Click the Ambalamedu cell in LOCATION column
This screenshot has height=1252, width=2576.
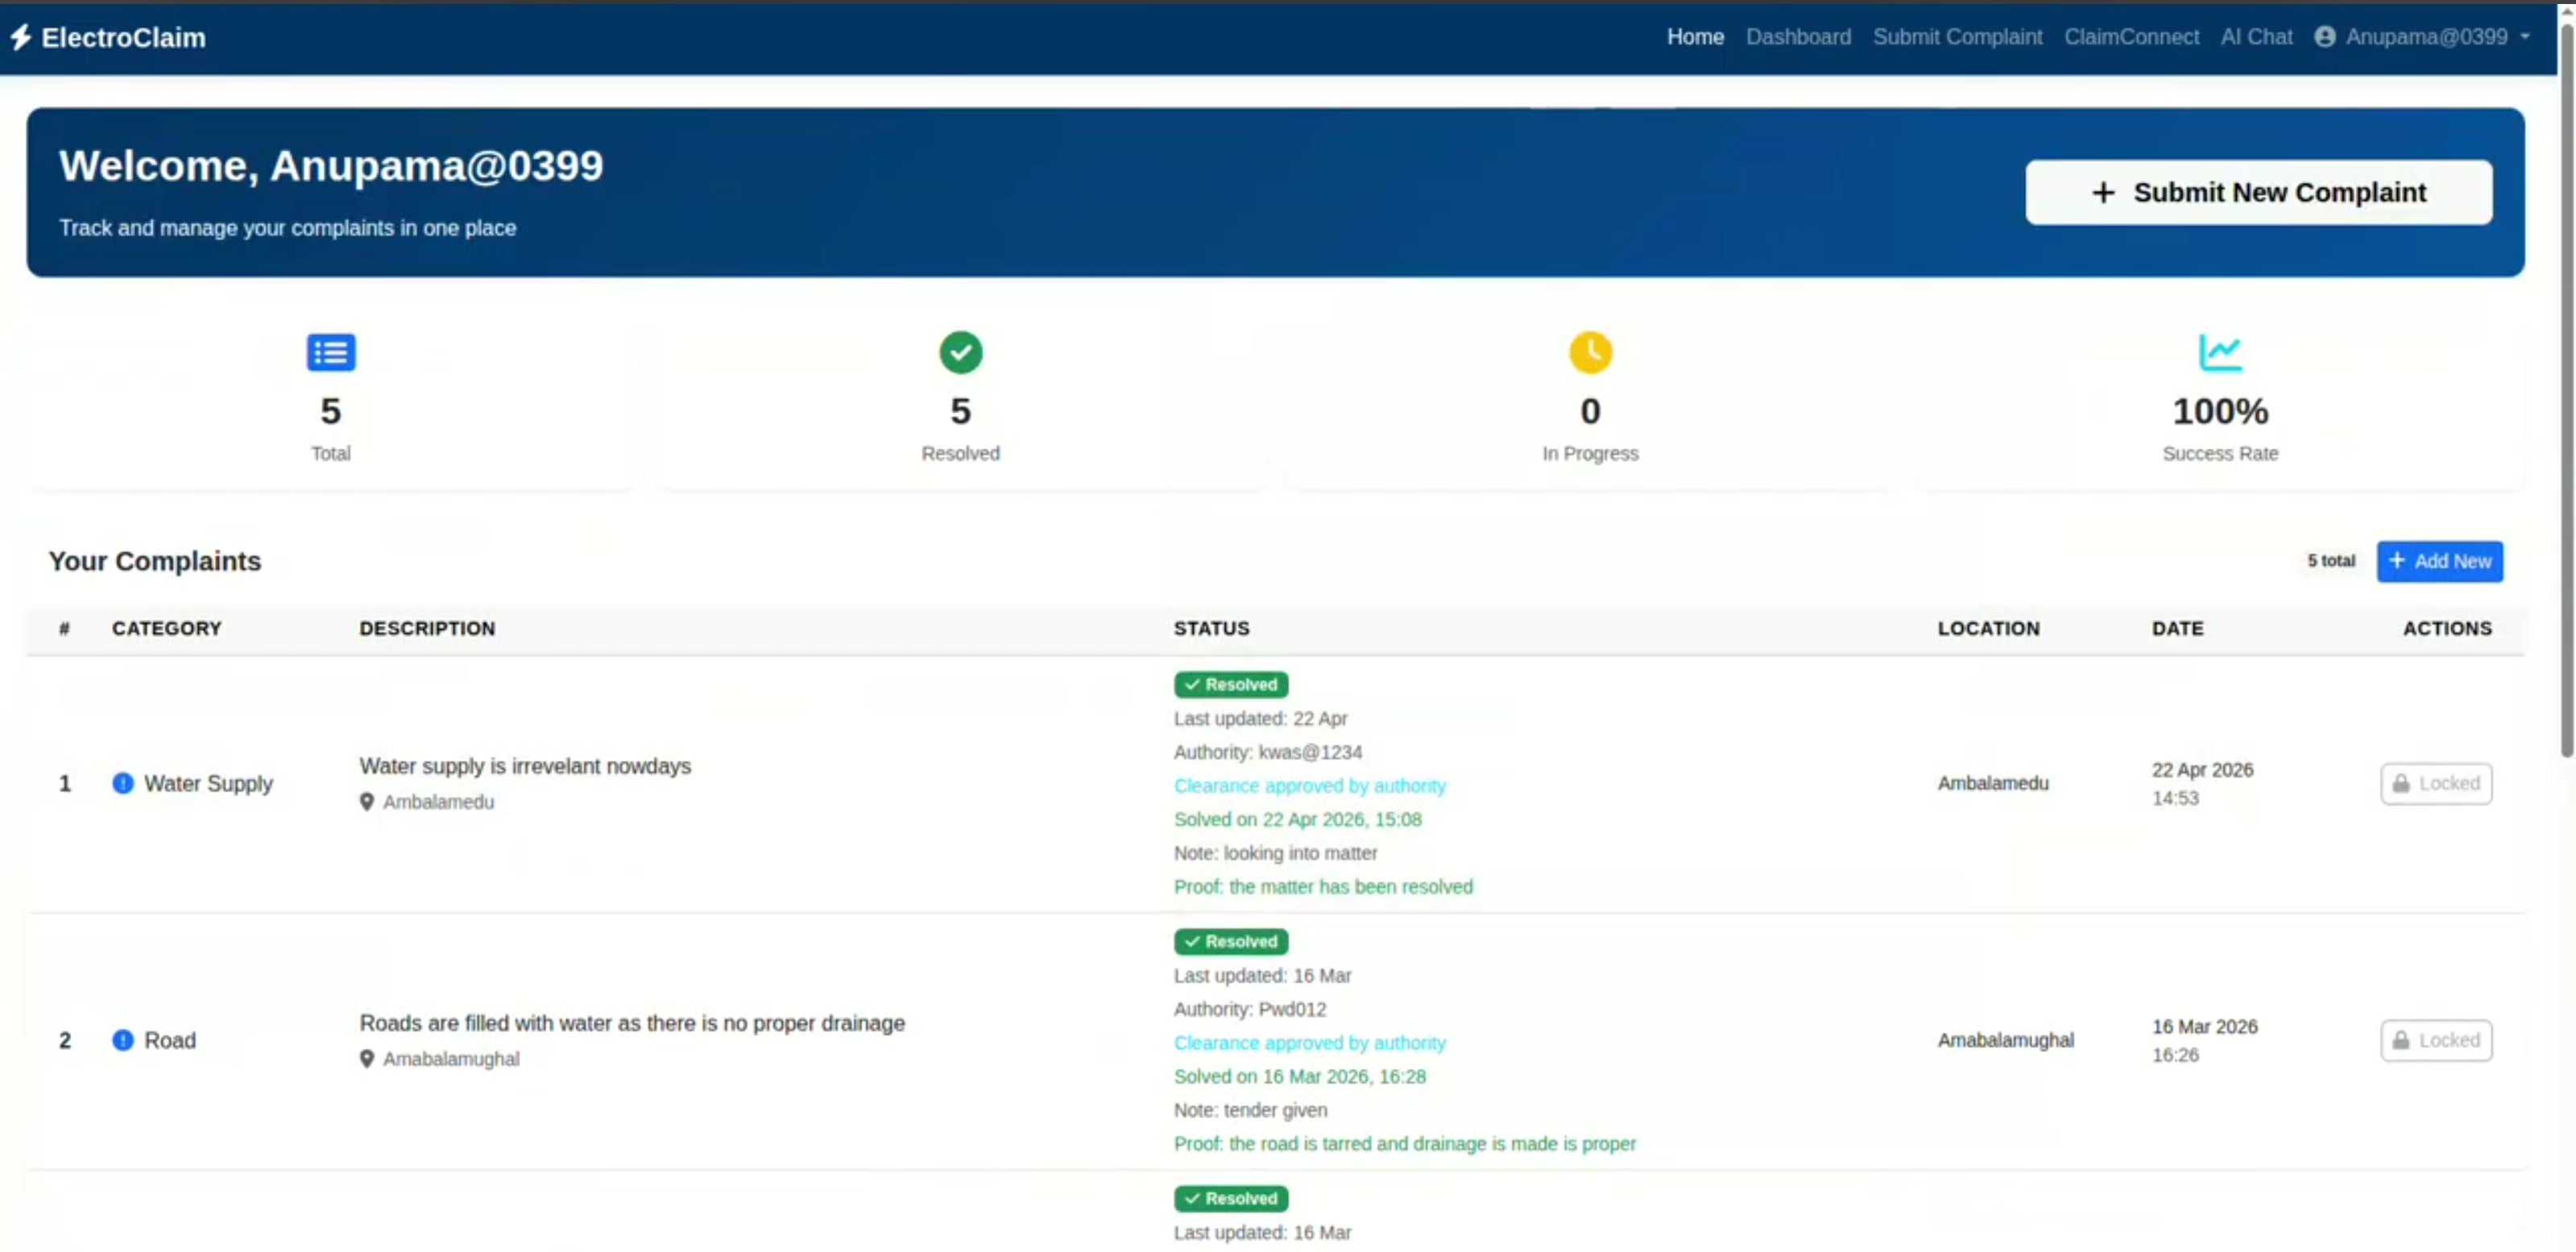coord(1992,783)
